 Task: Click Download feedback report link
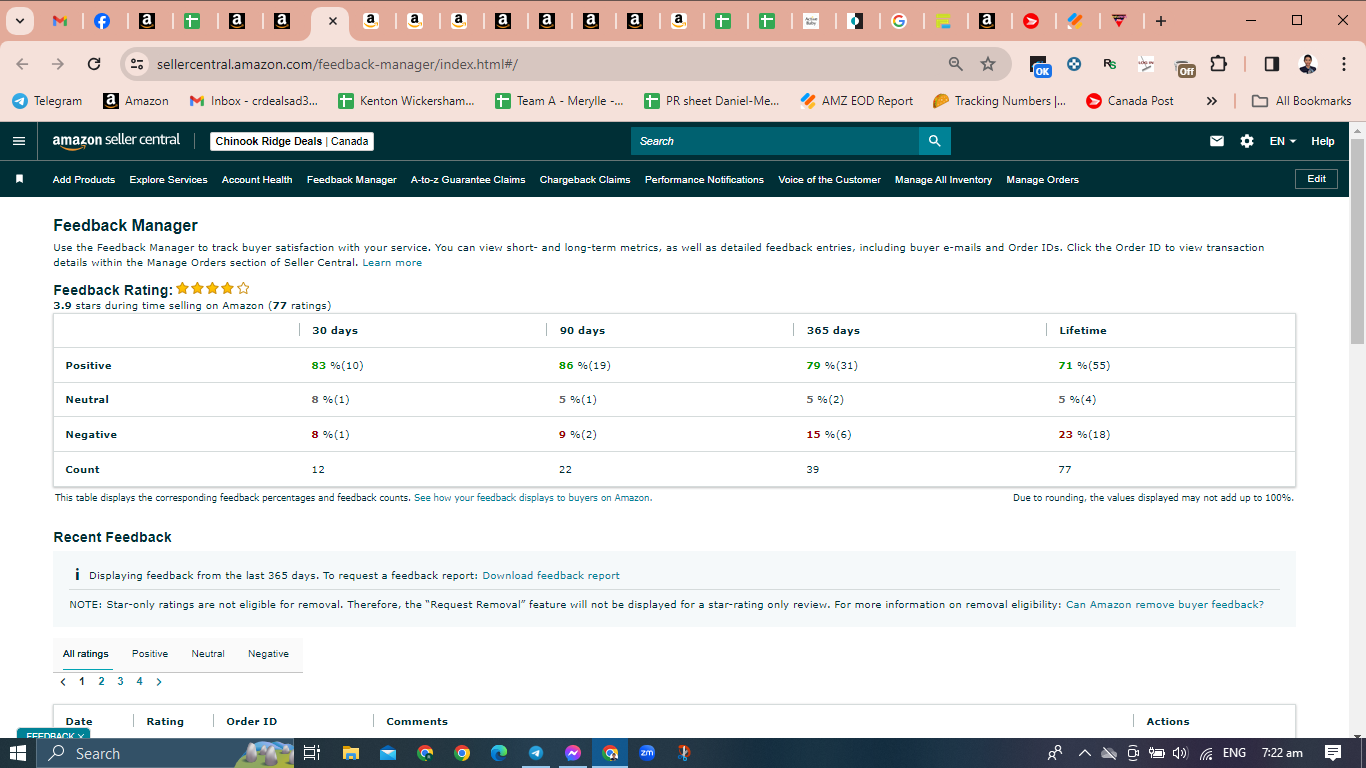(x=551, y=576)
